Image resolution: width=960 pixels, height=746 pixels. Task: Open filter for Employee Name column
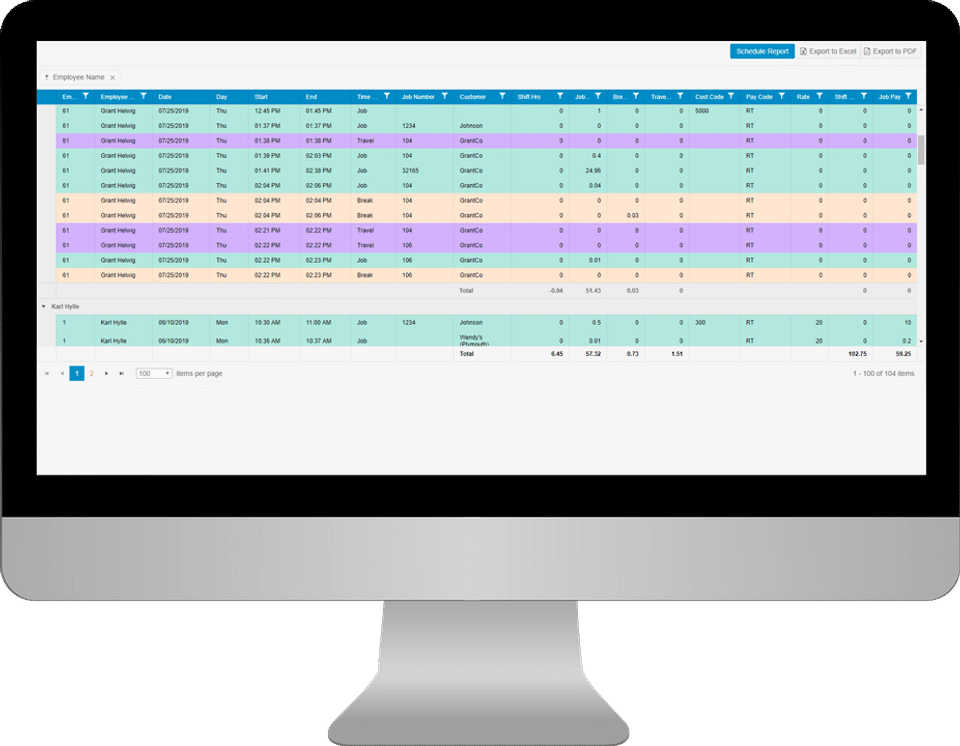click(x=143, y=96)
